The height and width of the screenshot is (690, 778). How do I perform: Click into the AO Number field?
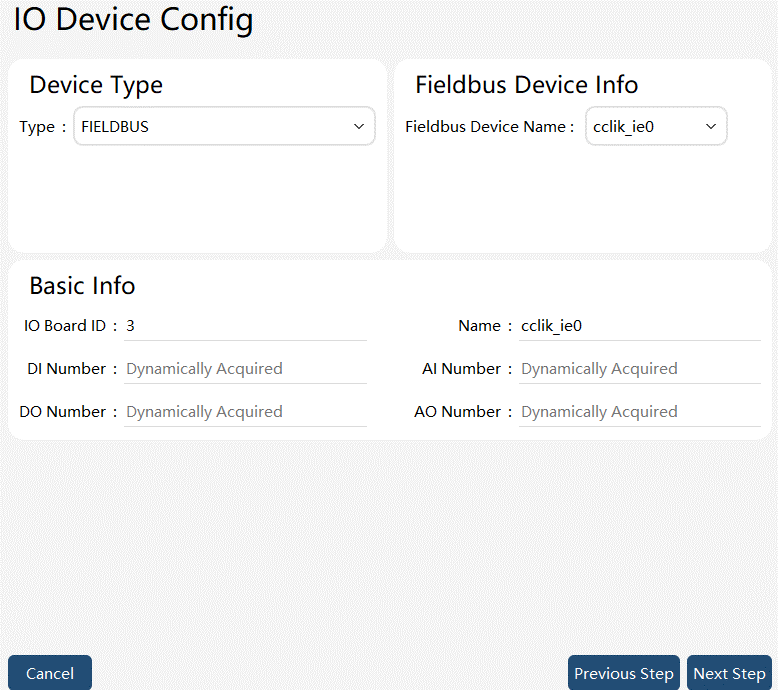(x=640, y=412)
